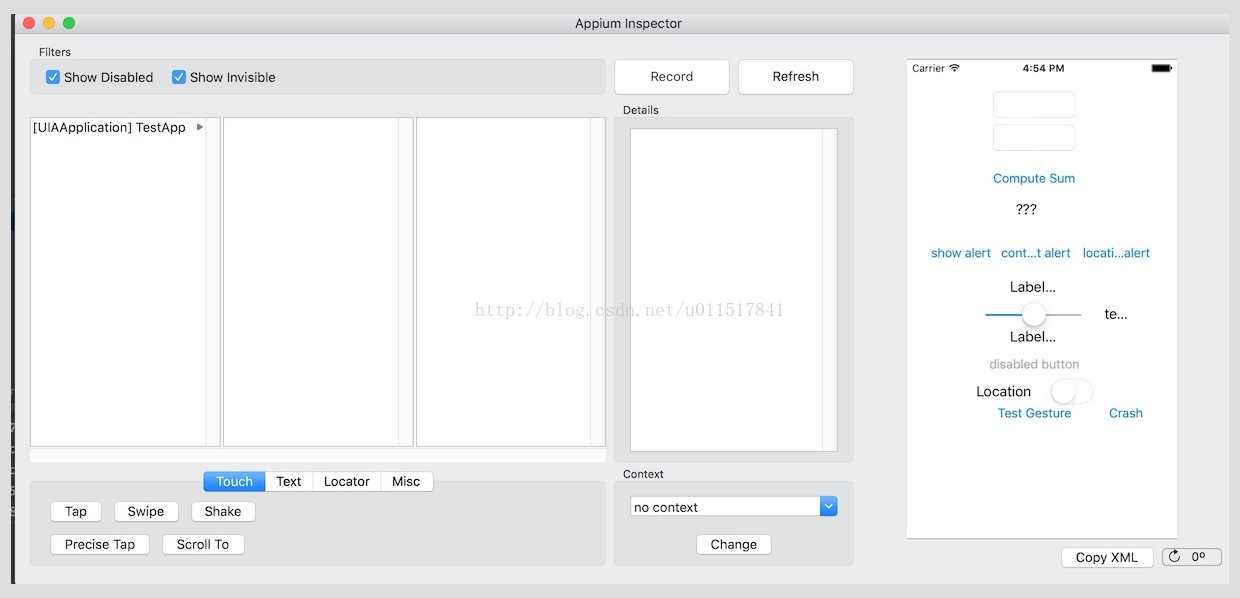This screenshot has width=1240, height=598.
Task: Click the 'disabled button' text
Action: 1034,364
